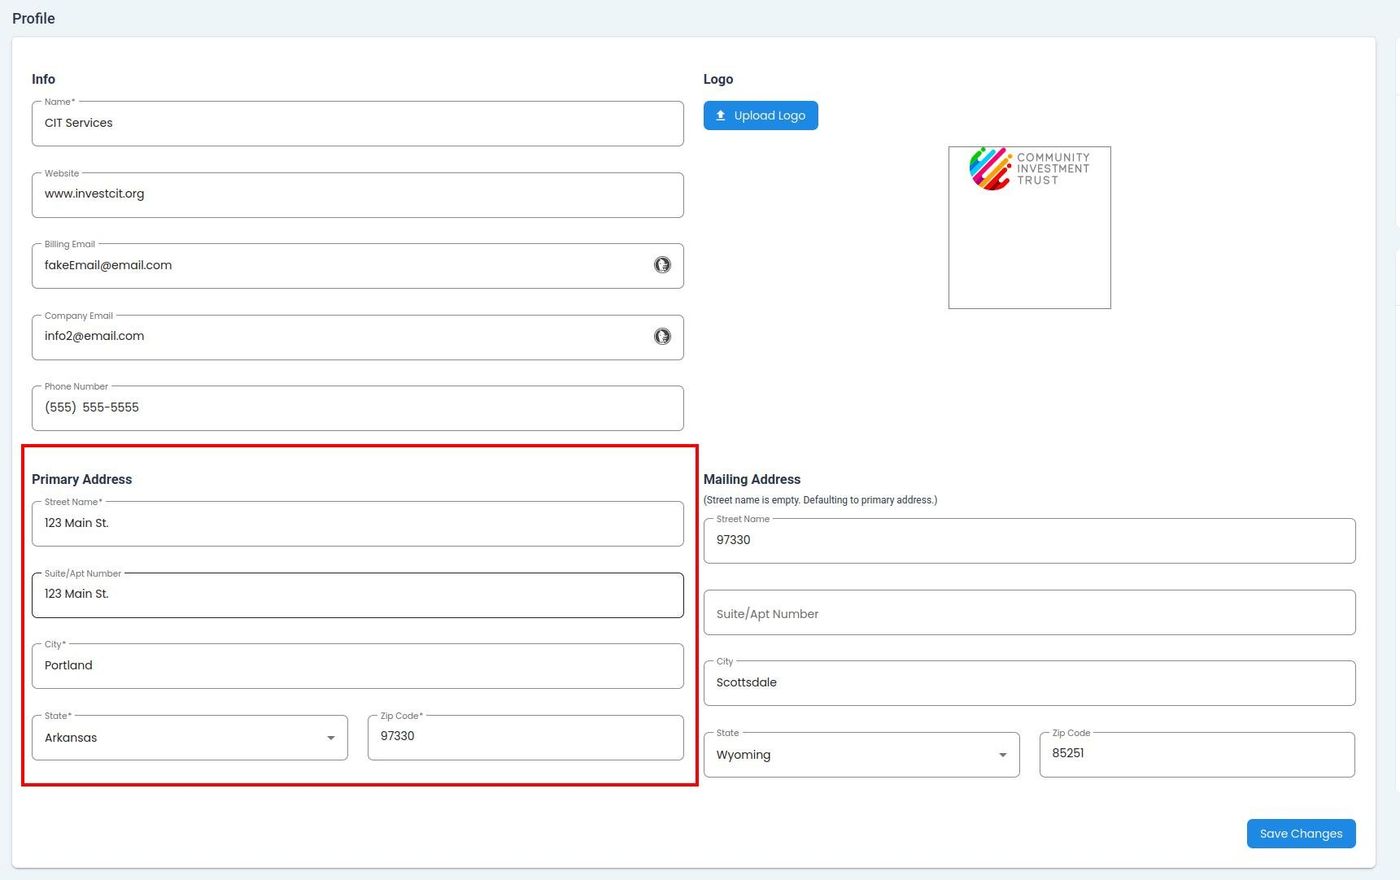1400x880 pixels.
Task: Focus the Name field with CIT Services
Action: pos(357,124)
